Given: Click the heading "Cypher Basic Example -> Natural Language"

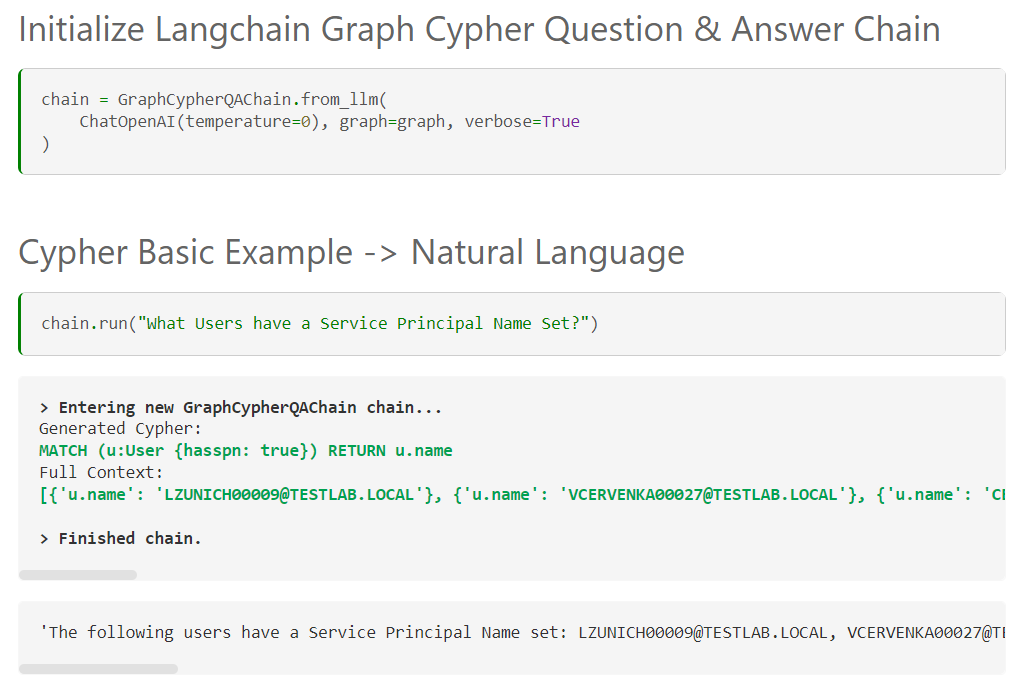Looking at the screenshot, I should pyautogui.click(x=352, y=253).
